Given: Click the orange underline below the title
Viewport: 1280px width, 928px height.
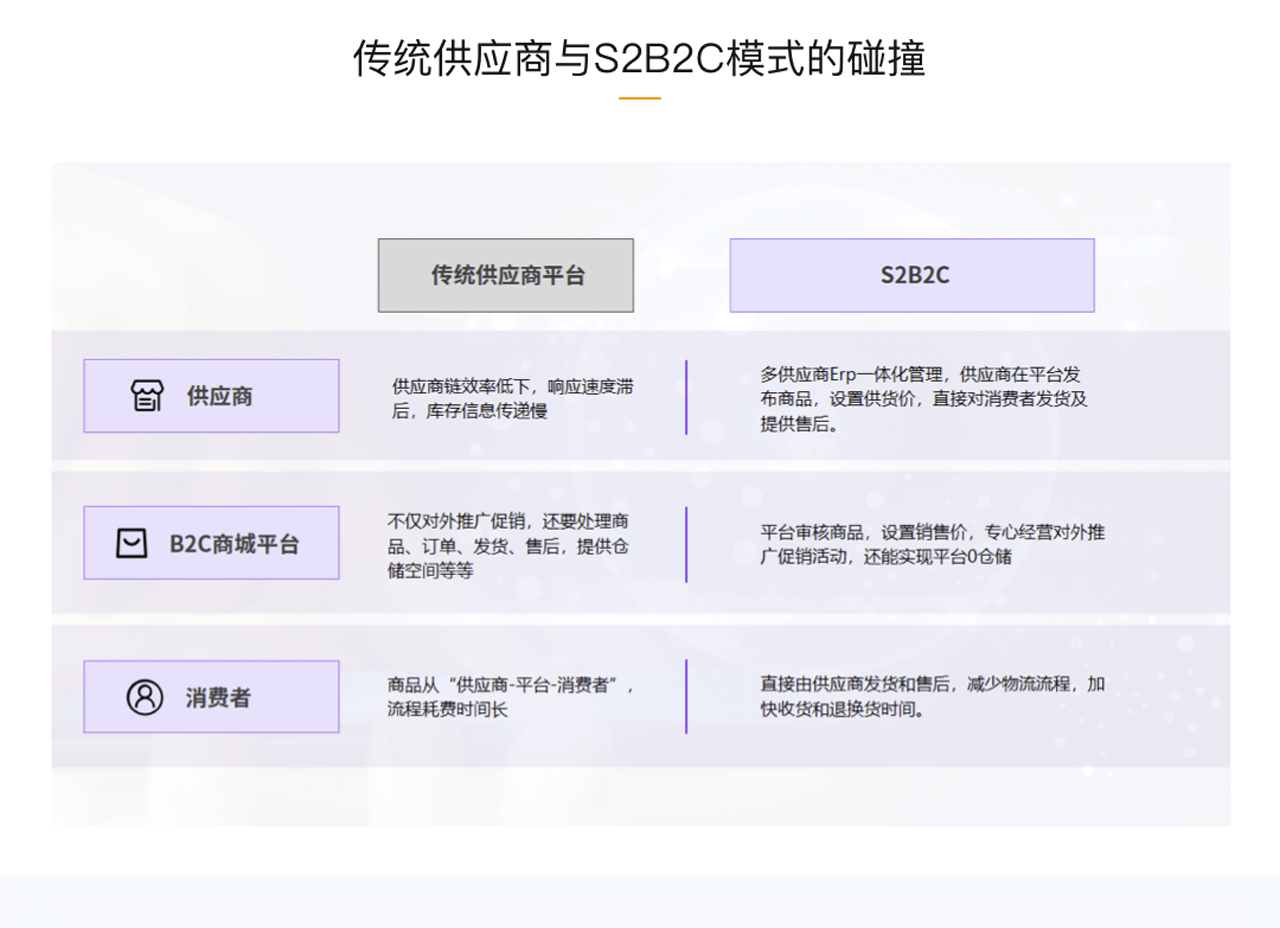Looking at the screenshot, I should coord(640,98).
